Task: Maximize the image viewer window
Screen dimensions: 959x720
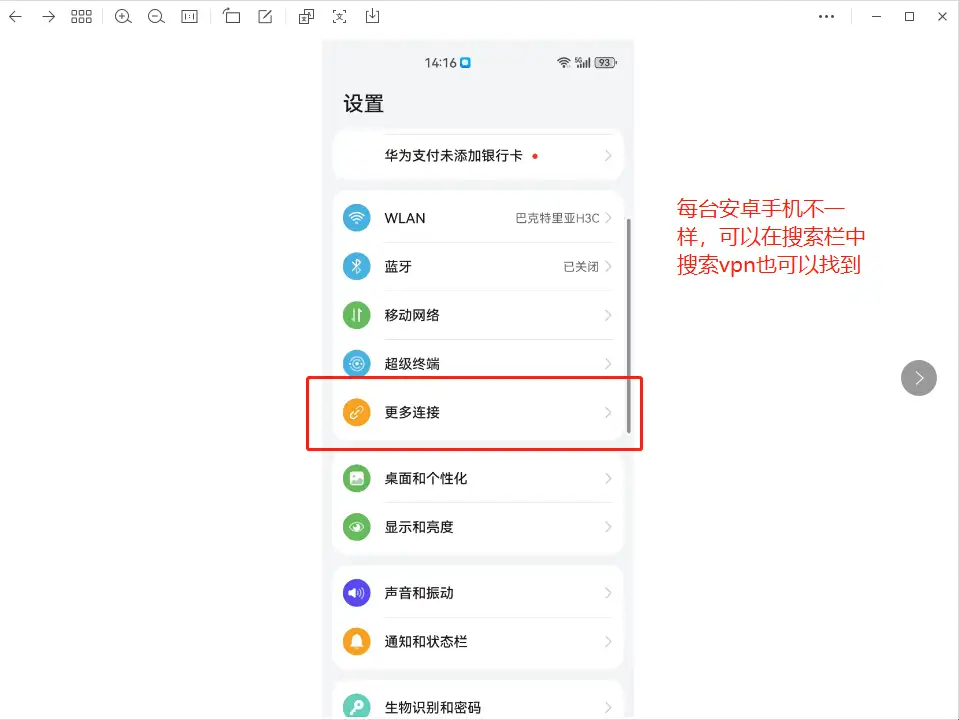Action: 909,17
